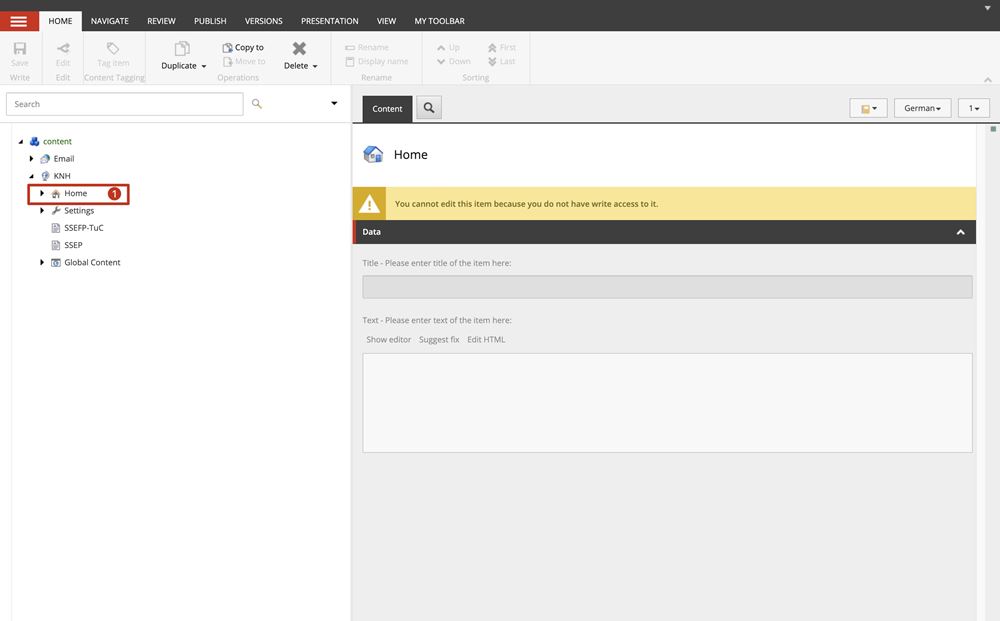Screen dimensions: 1000x621
Task: Open the search tab magnifier next to Content
Action: click(x=429, y=108)
